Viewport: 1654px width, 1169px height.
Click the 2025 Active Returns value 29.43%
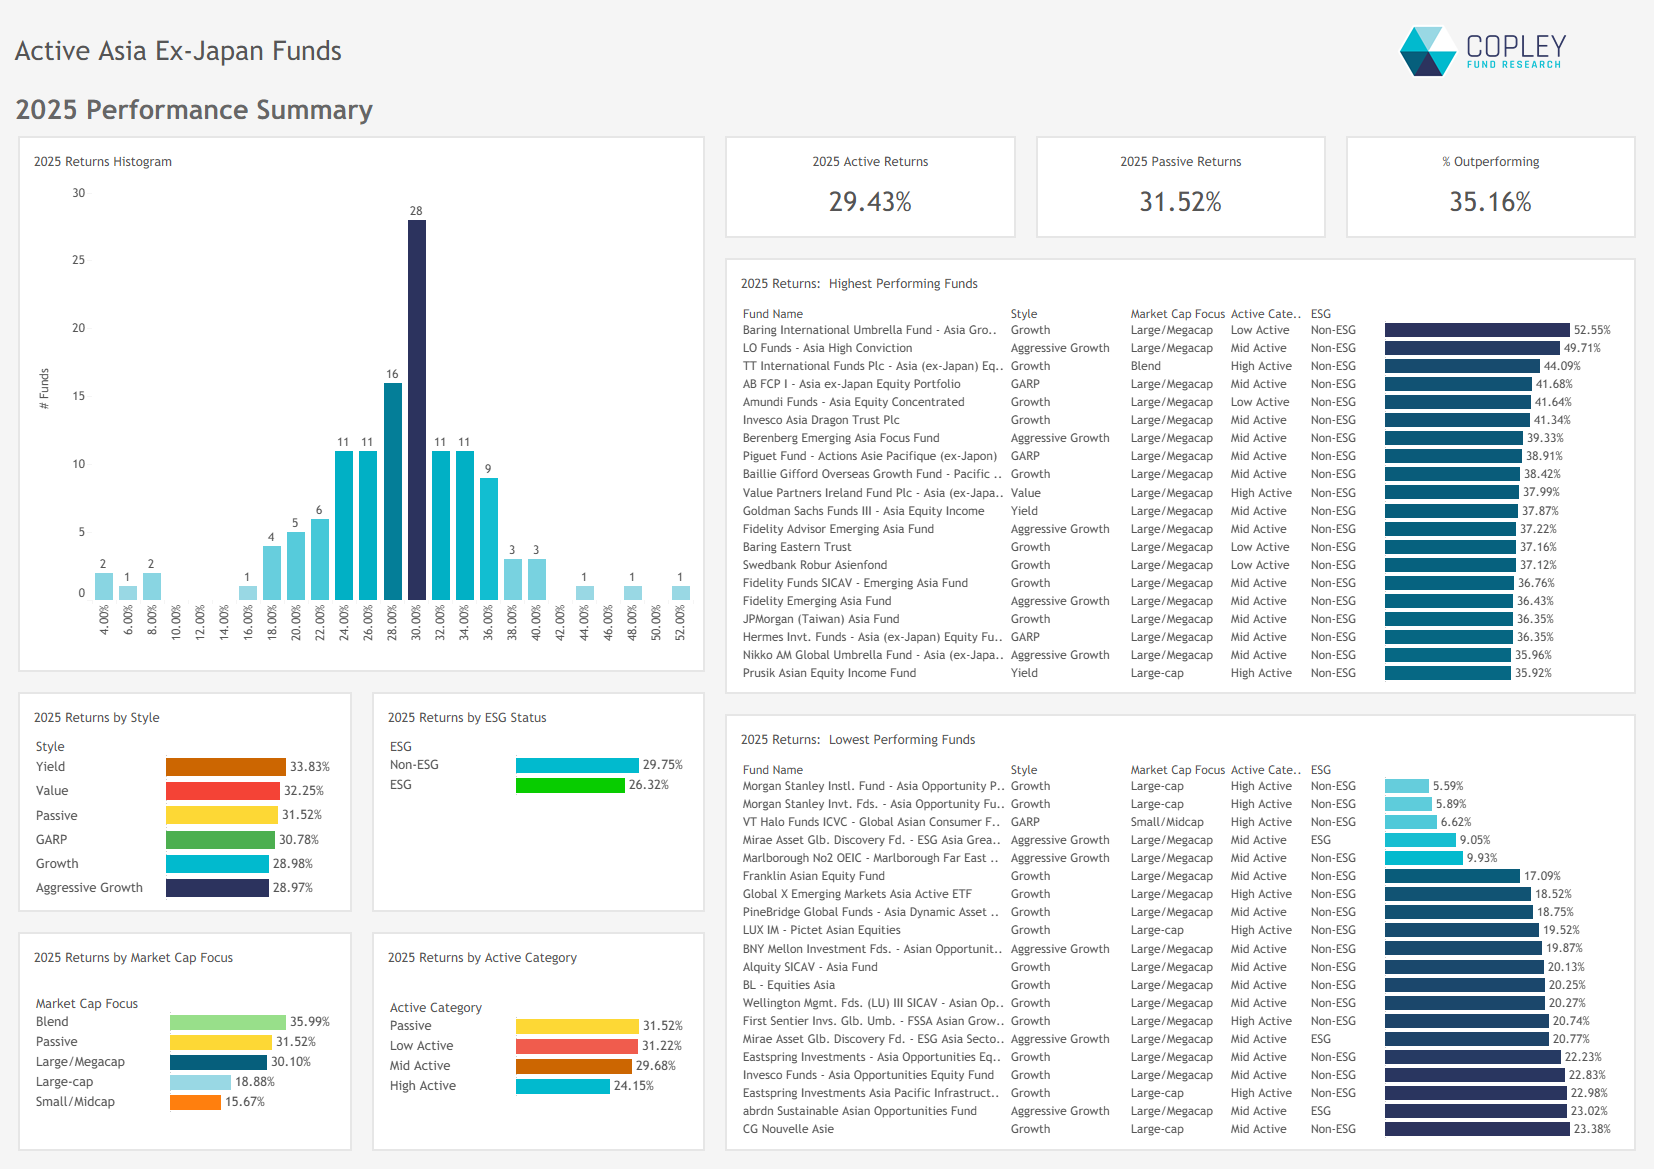click(x=869, y=203)
